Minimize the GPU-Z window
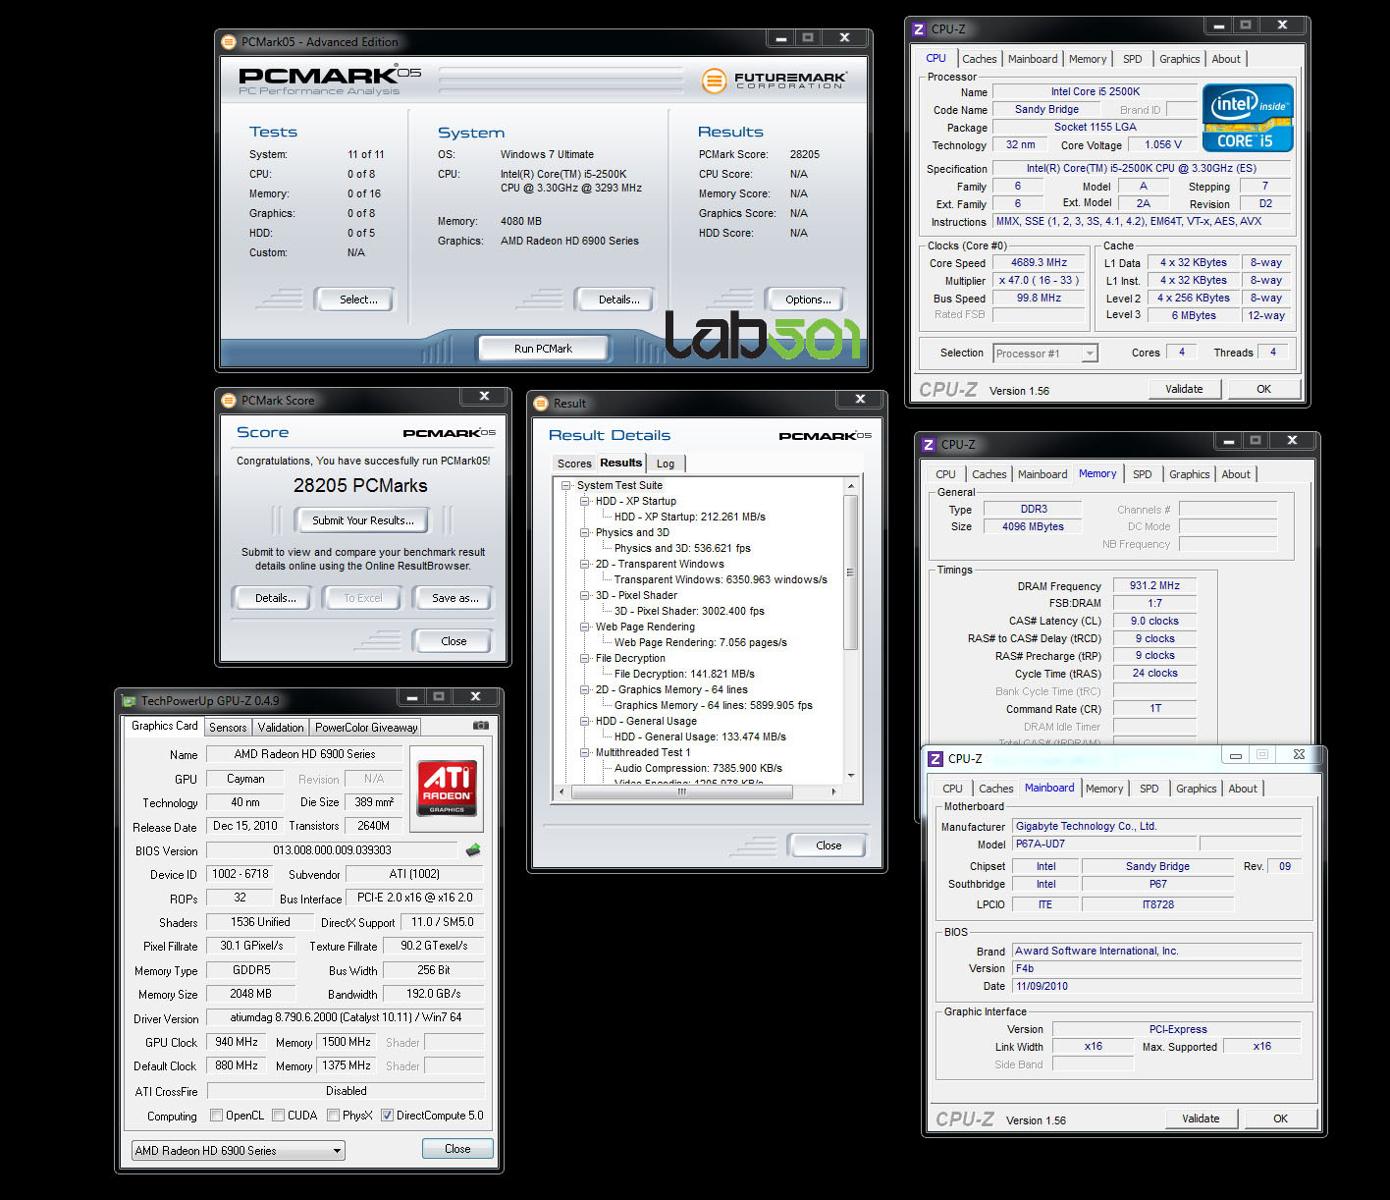Viewport: 1390px width, 1200px height. [411, 697]
